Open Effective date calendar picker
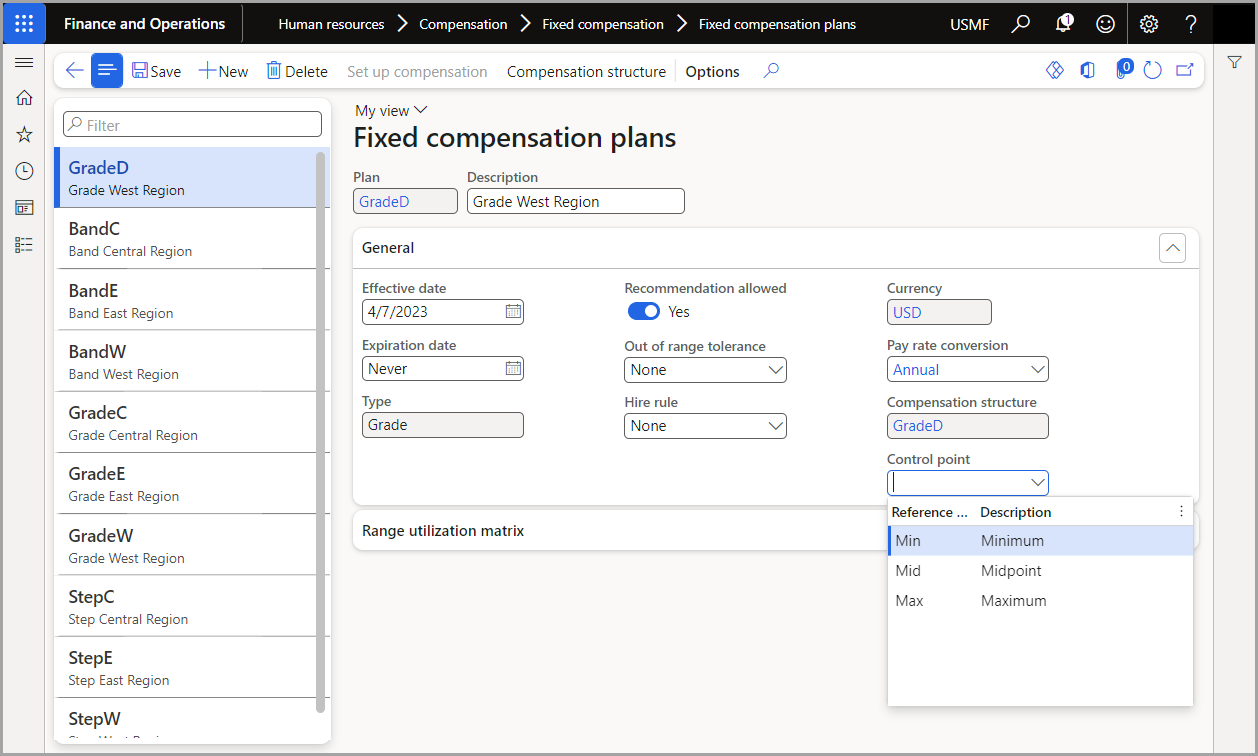This screenshot has width=1258, height=756. [x=513, y=312]
